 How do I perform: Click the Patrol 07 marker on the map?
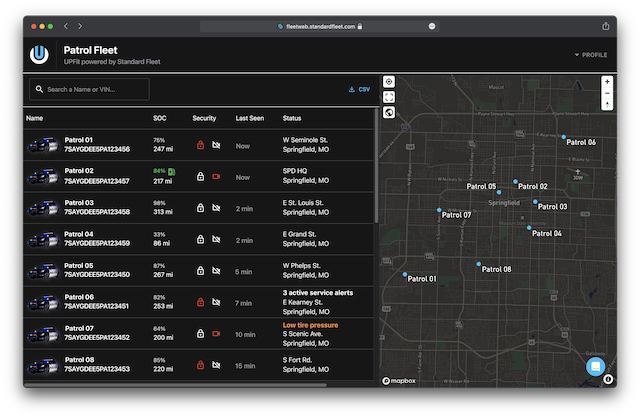pos(439,210)
